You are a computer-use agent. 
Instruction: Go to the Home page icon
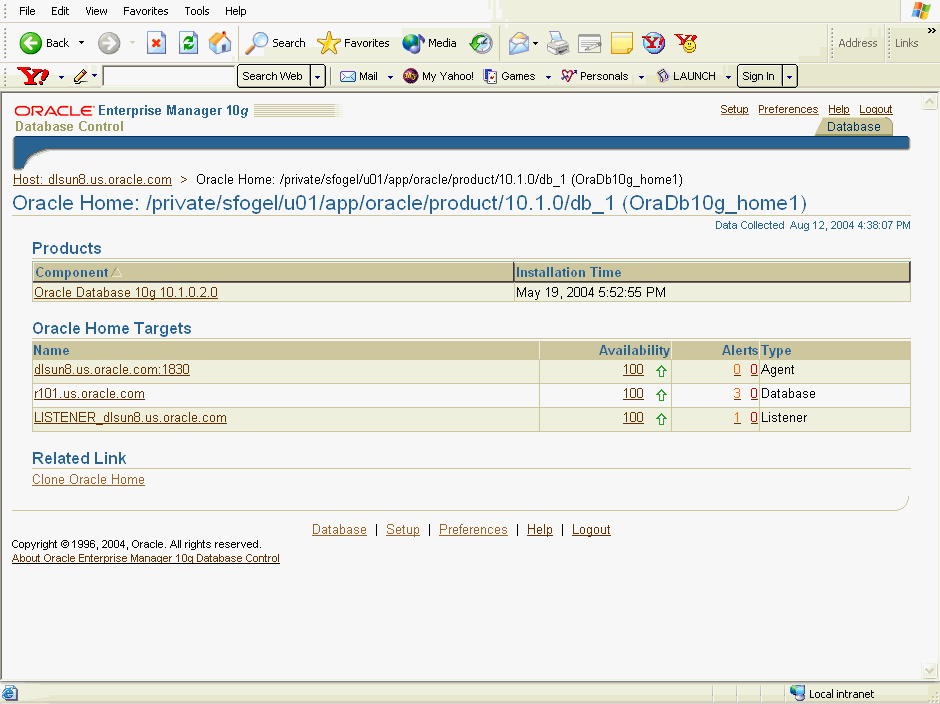tap(220, 43)
